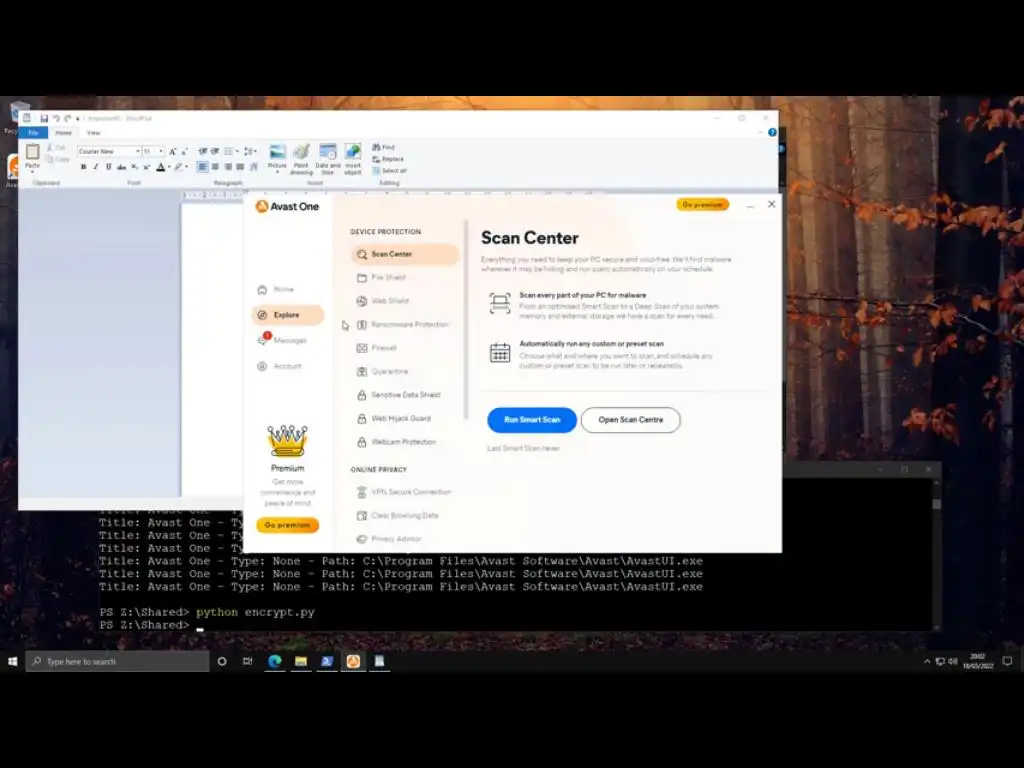The image size is (1024, 768).
Task: Click the Paste clipboard icon in WordPad
Action: pos(32,152)
